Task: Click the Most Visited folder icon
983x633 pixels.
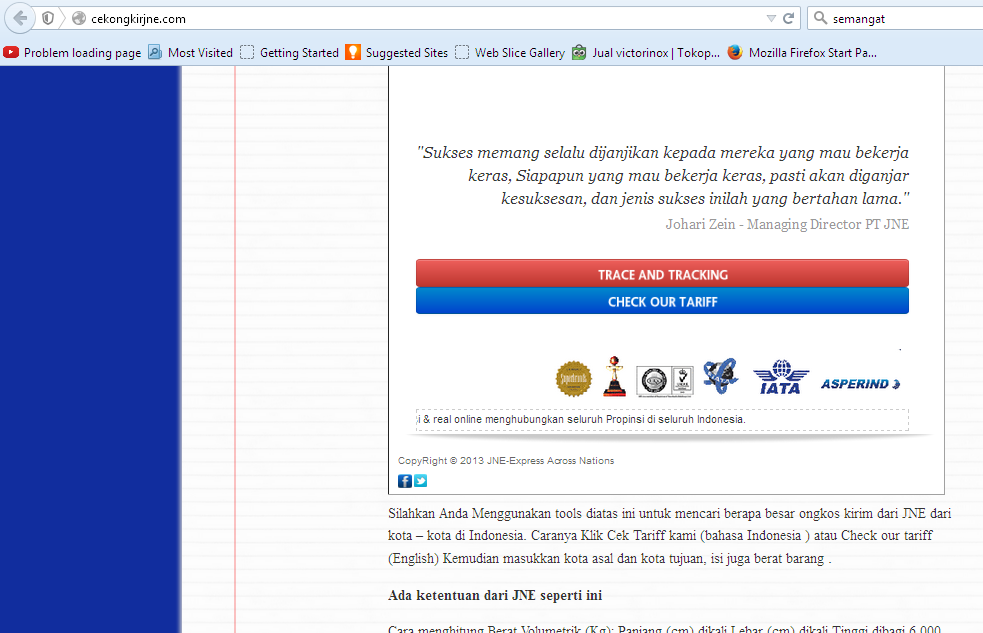Action: coord(155,53)
